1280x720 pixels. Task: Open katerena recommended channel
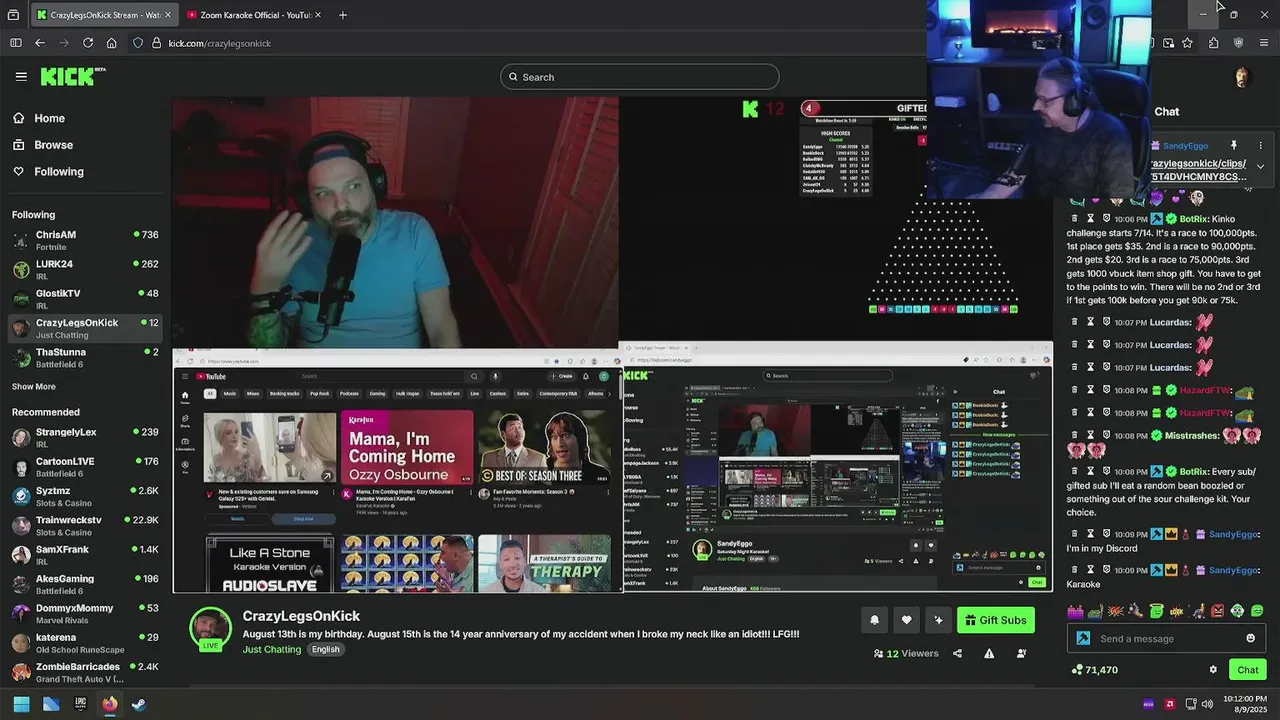[85, 643]
